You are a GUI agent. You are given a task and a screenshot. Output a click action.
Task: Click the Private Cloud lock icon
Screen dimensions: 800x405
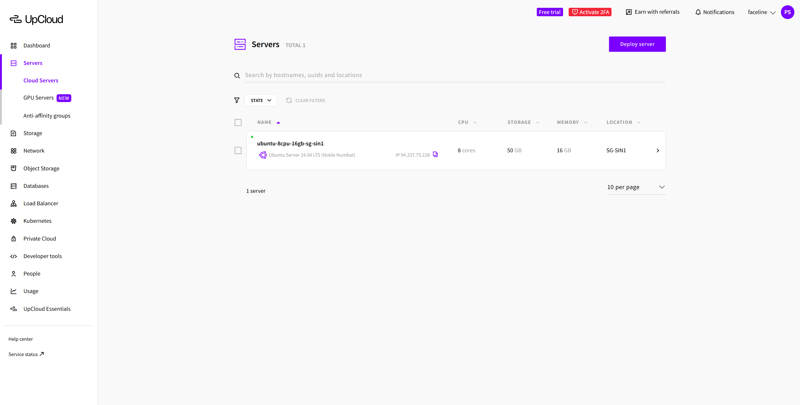[x=14, y=239]
